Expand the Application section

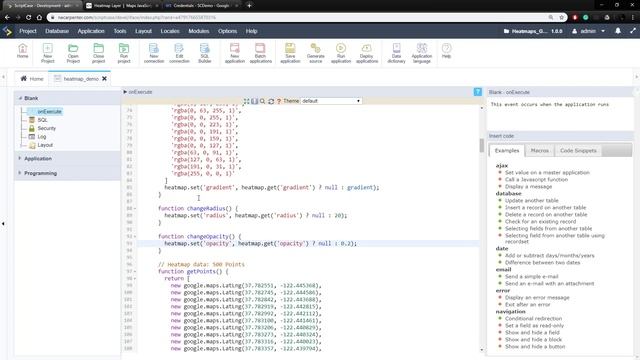pos(20,158)
